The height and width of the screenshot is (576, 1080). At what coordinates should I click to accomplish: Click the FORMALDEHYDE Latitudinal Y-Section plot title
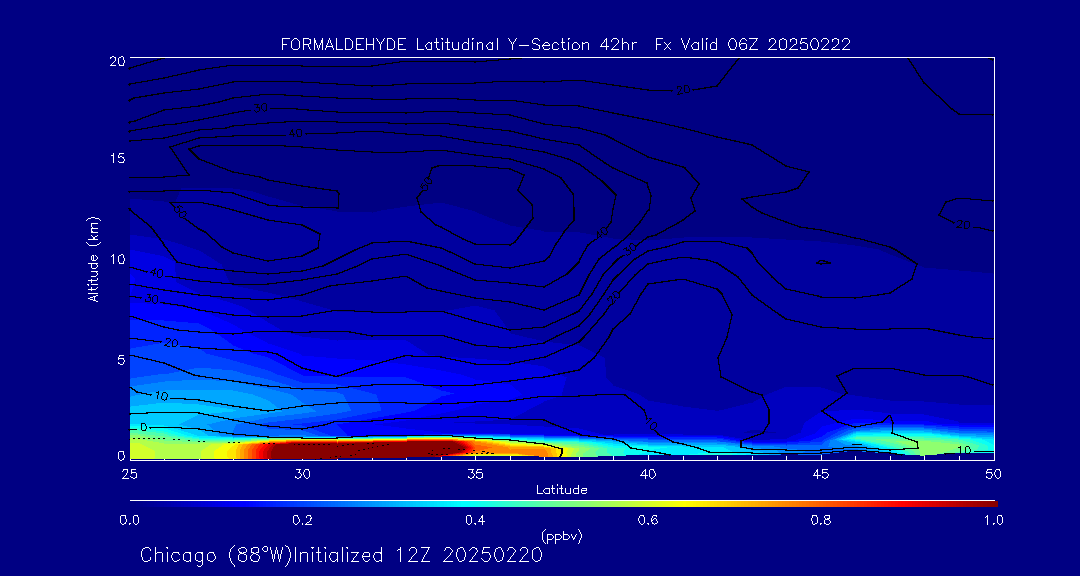point(565,45)
